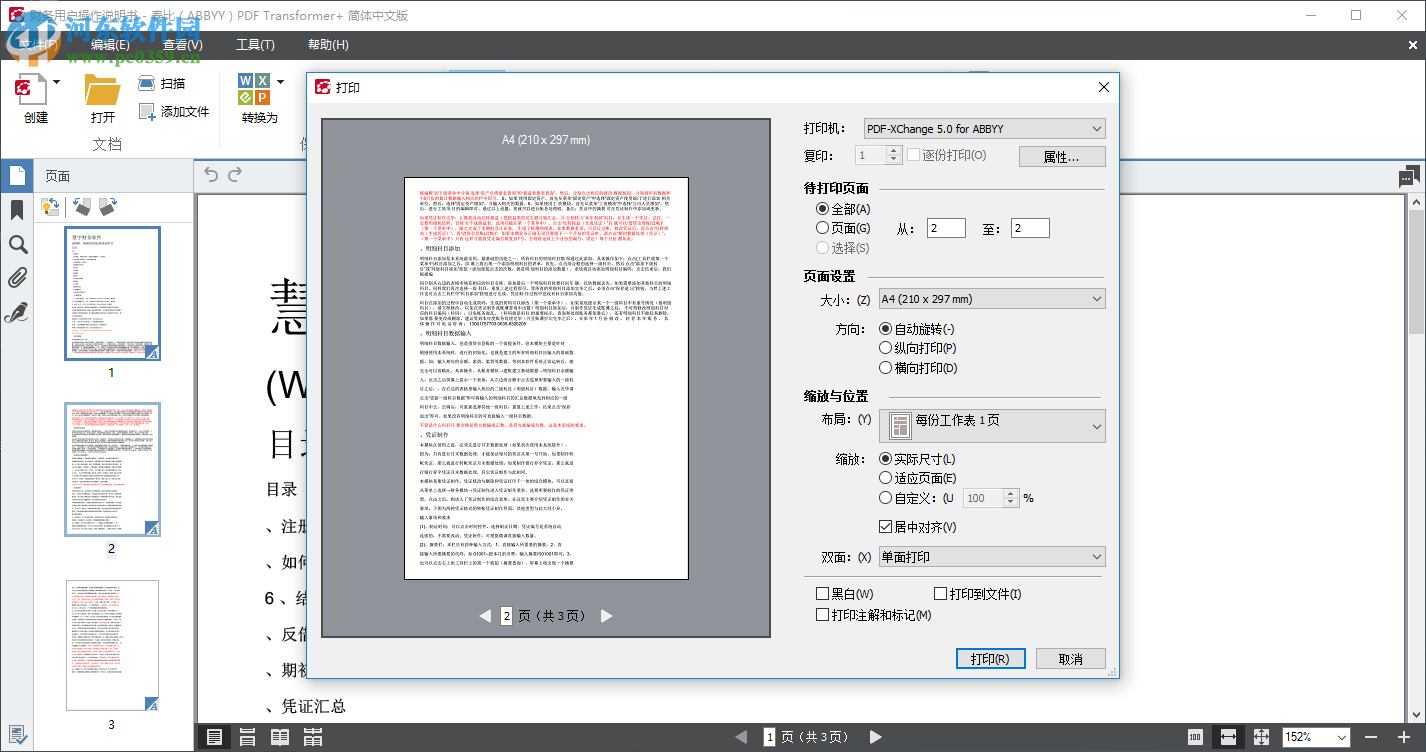Select page 2 thumbnail in the sidebar
Viewport: 1426px width, 752px height.
[x=113, y=470]
